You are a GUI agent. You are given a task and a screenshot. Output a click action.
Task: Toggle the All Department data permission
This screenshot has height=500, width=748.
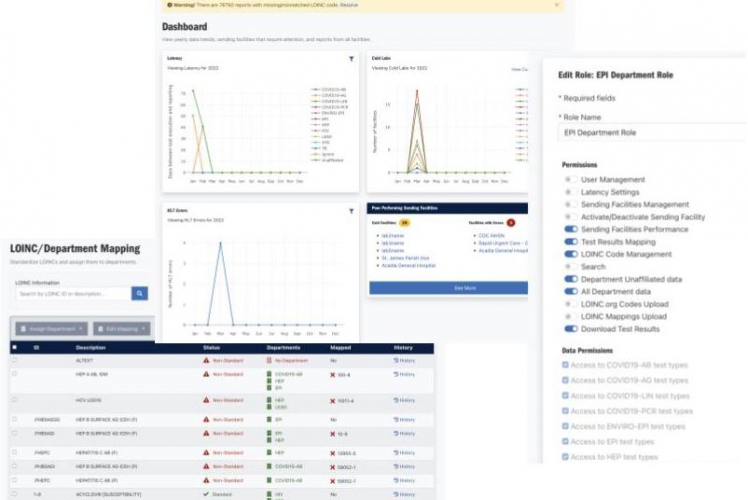pyautogui.click(x=571, y=291)
